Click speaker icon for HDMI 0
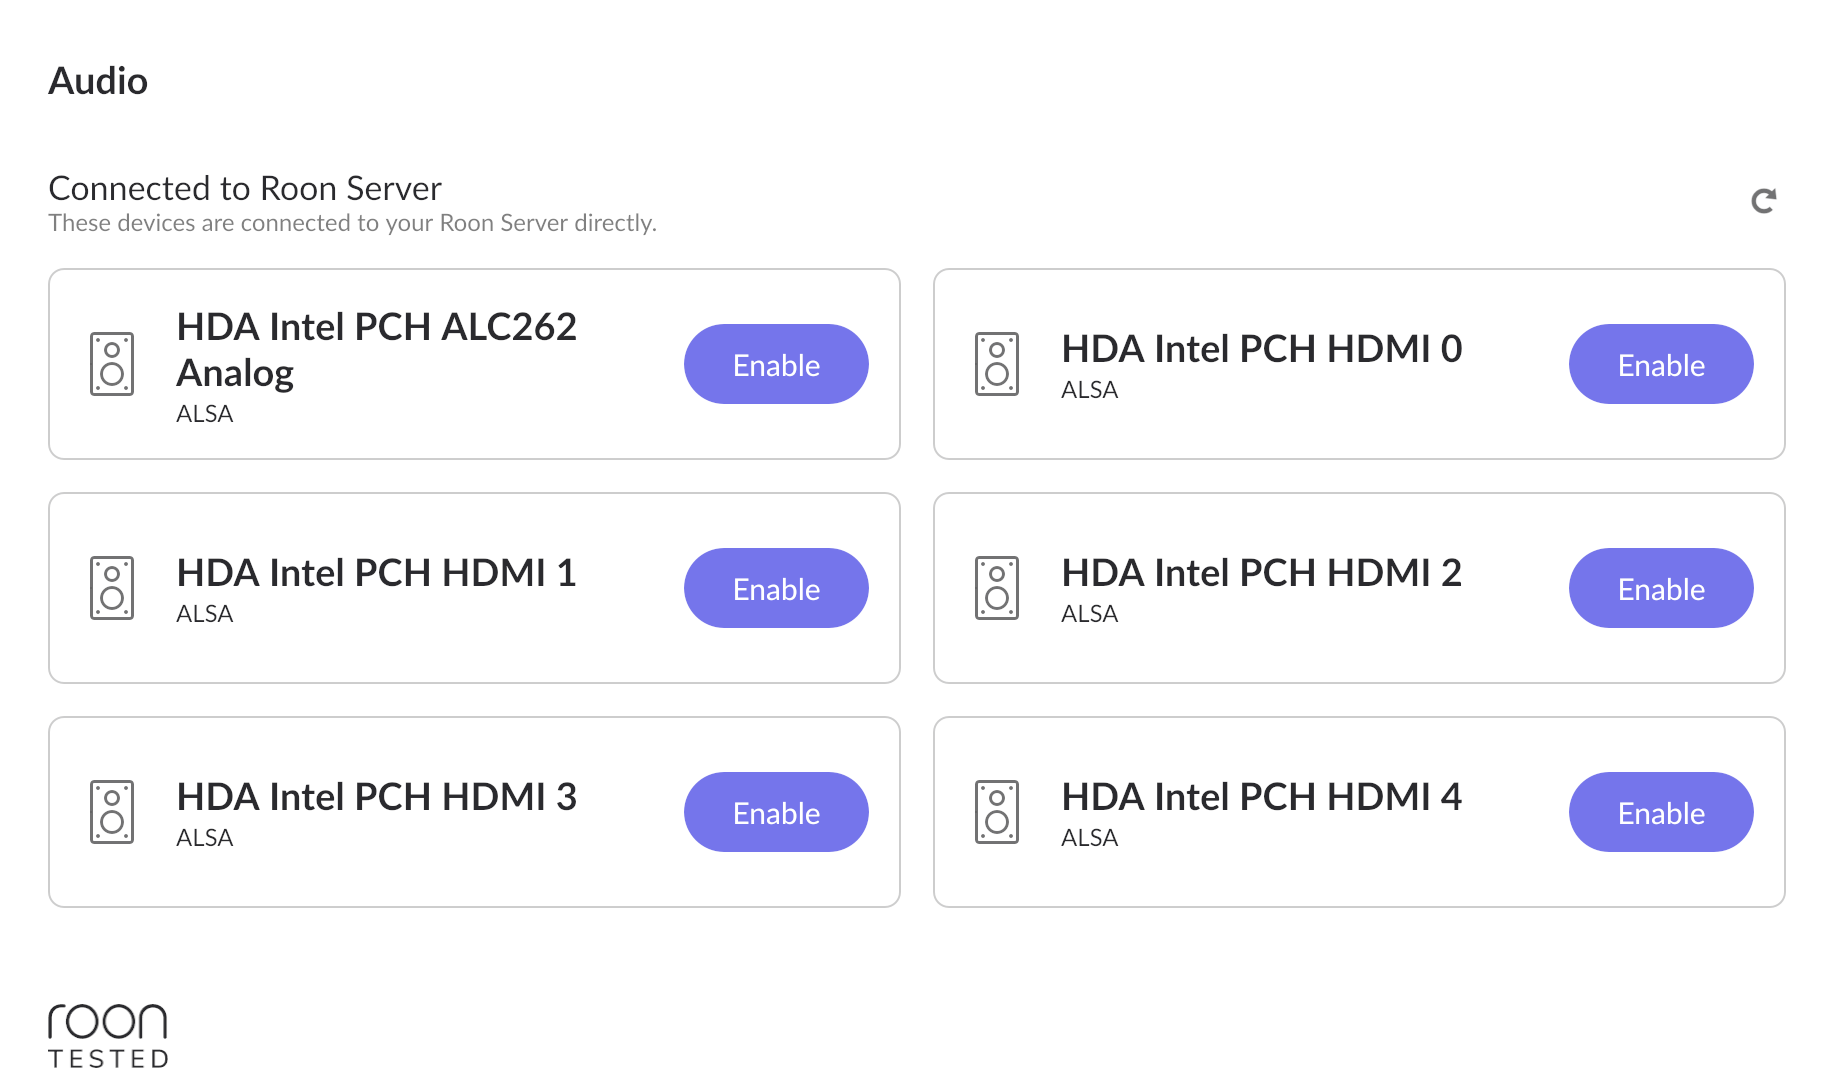 coord(997,364)
